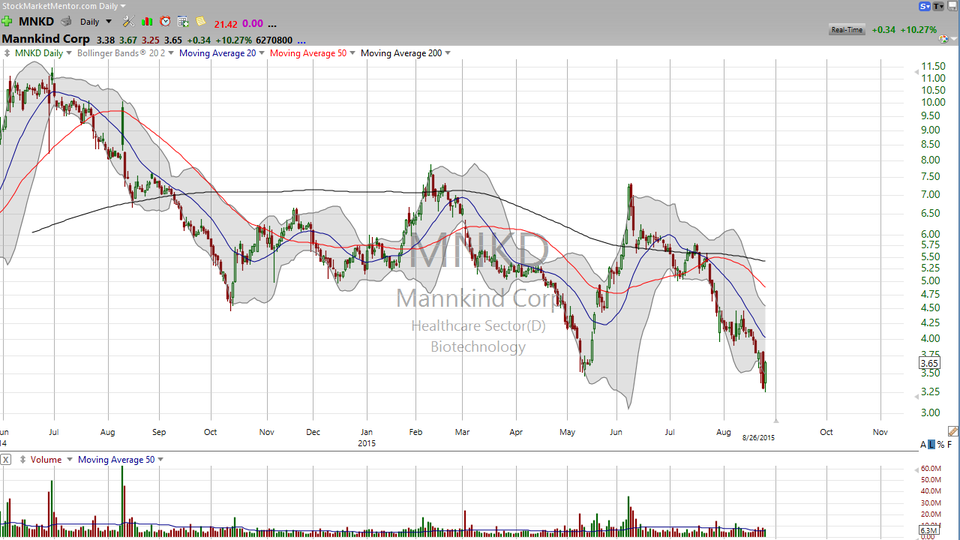960x540 pixels.
Task: Click the volume figure 6270800
Action: coord(274,40)
